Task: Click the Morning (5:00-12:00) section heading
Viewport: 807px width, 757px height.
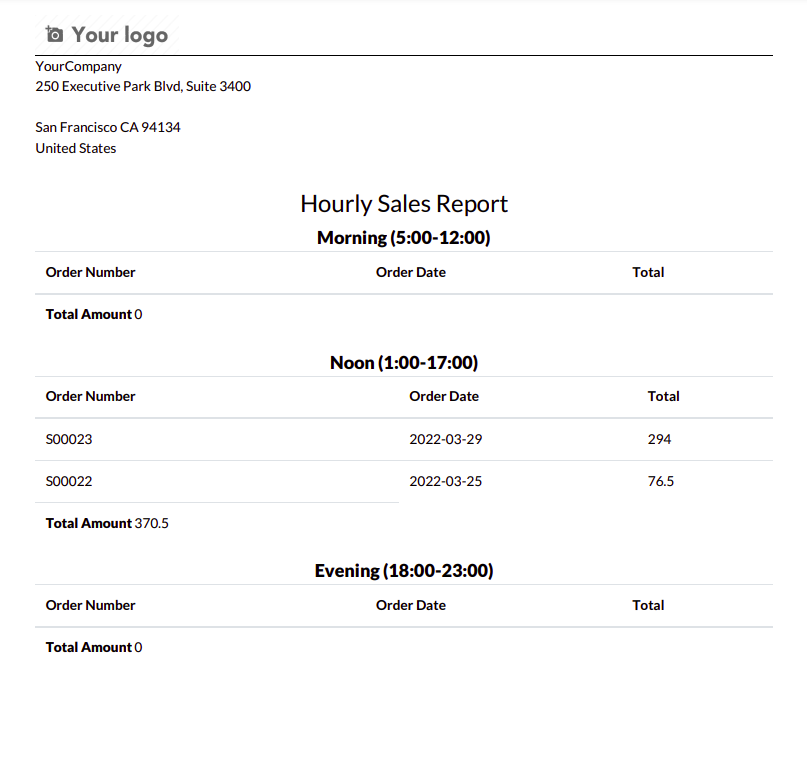Action: pos(403,238)
